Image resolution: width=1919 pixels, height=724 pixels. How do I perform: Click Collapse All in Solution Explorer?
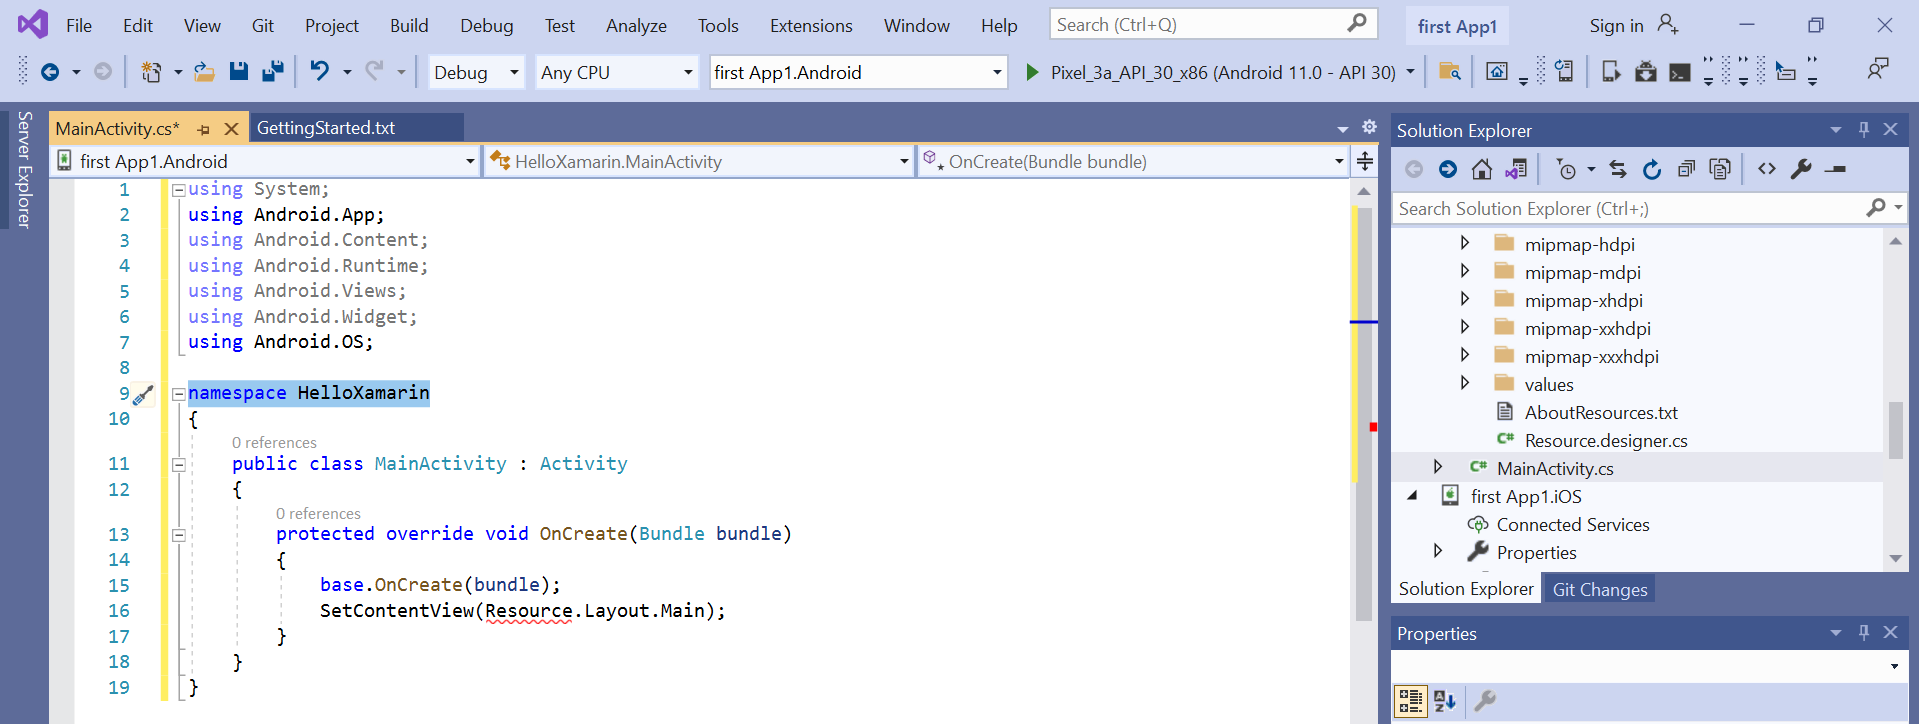[1686, 169]
